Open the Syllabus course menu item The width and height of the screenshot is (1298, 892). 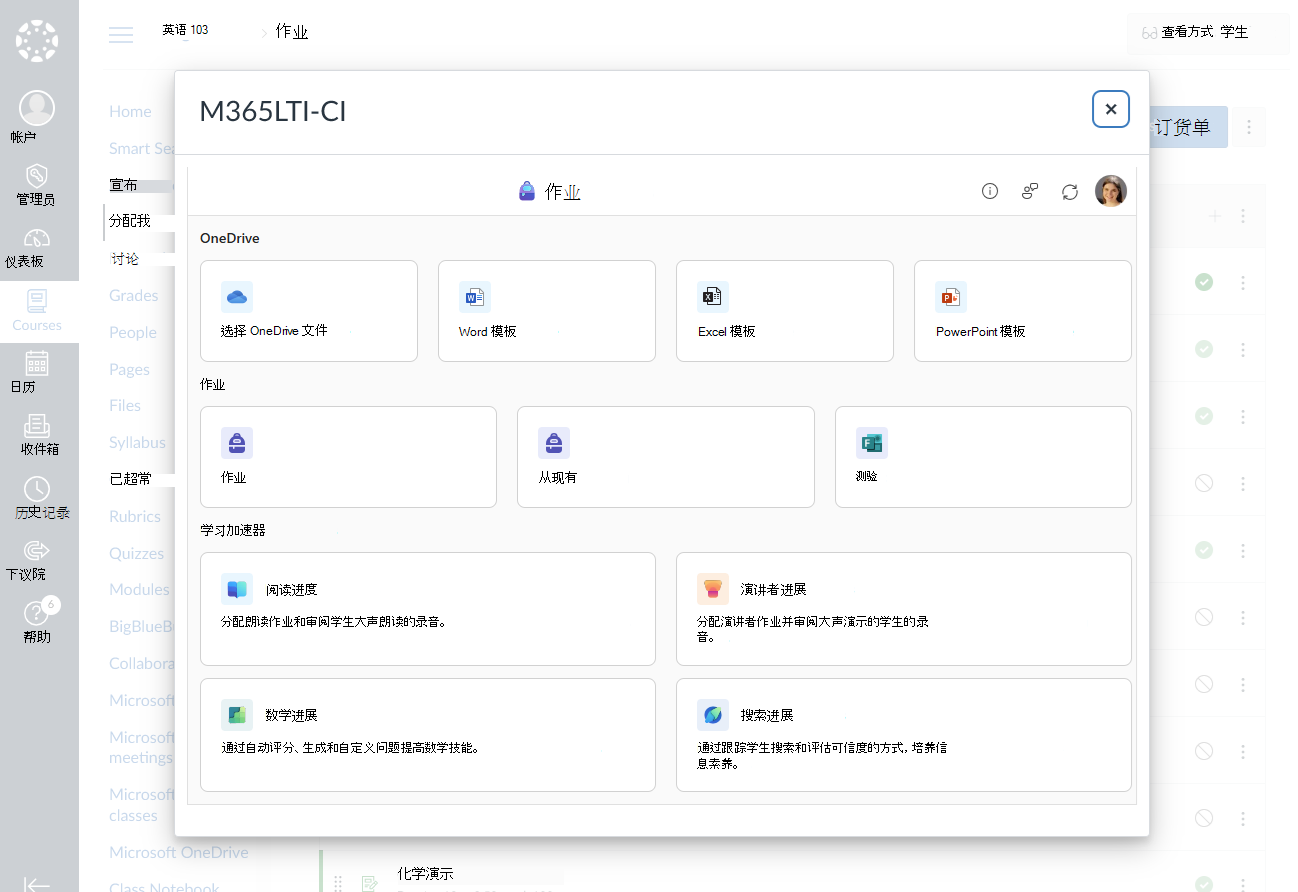tap(138, 442)
